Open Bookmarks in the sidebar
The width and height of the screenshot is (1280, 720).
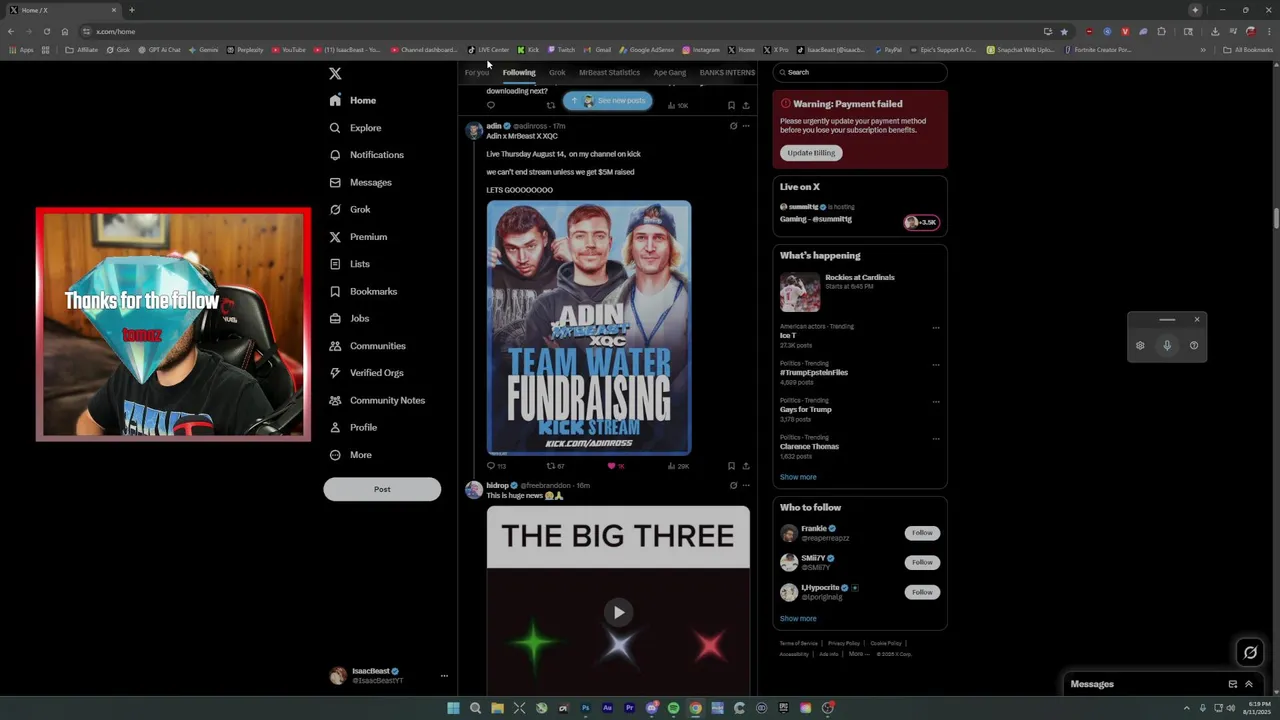[363, 291]
